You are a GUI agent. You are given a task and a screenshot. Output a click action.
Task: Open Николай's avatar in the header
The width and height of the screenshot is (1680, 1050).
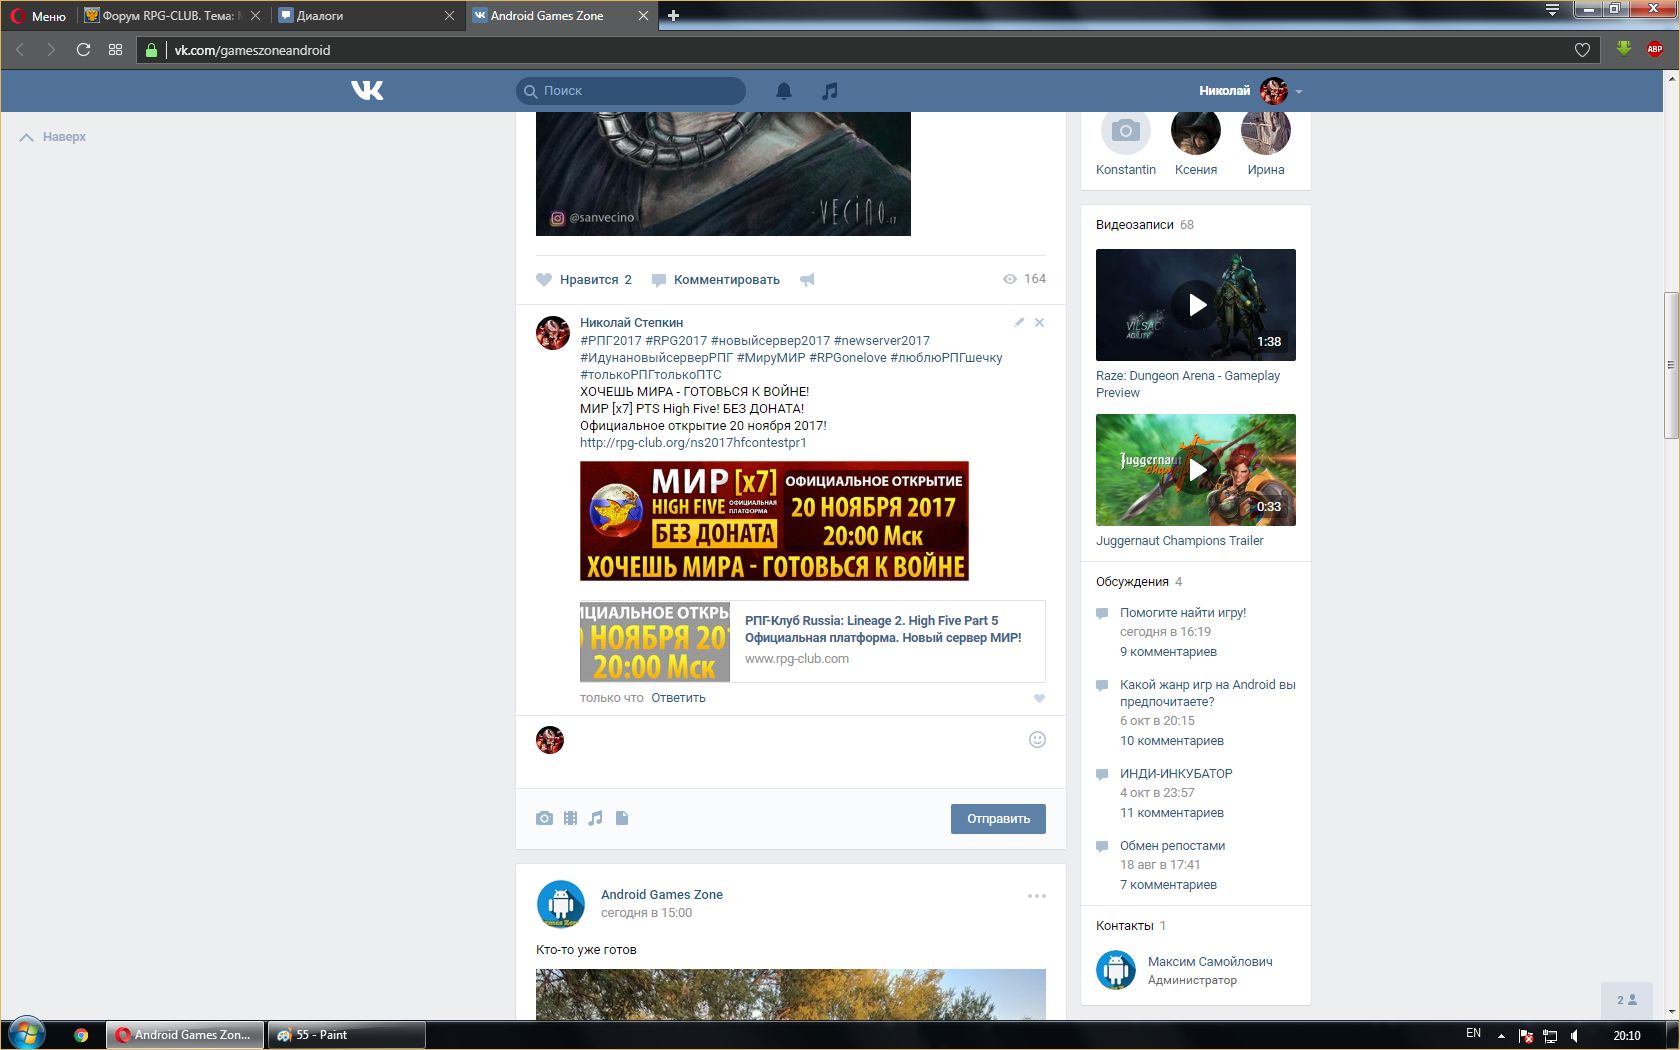click(x=1273, y=91)
